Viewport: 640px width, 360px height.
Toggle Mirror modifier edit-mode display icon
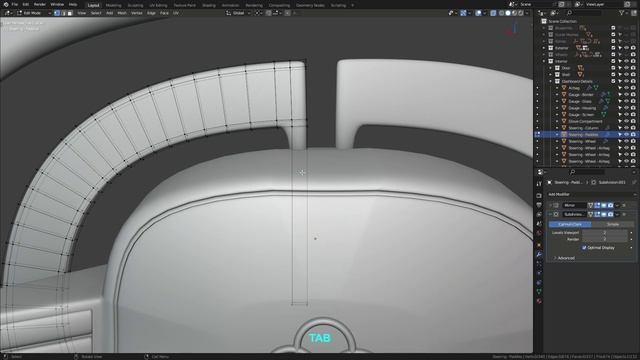pos(597,205)
